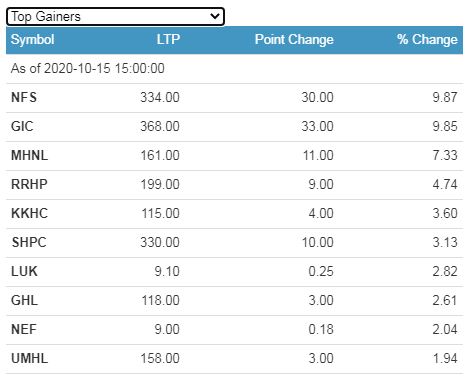Click the KKHC stock symbol

pos(30,213)
